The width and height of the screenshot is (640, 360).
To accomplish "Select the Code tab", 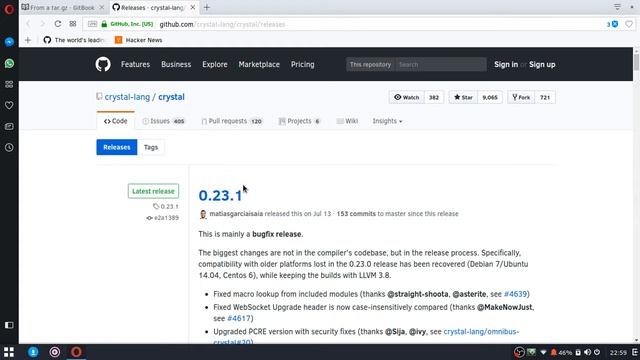I will coord(116,121).
